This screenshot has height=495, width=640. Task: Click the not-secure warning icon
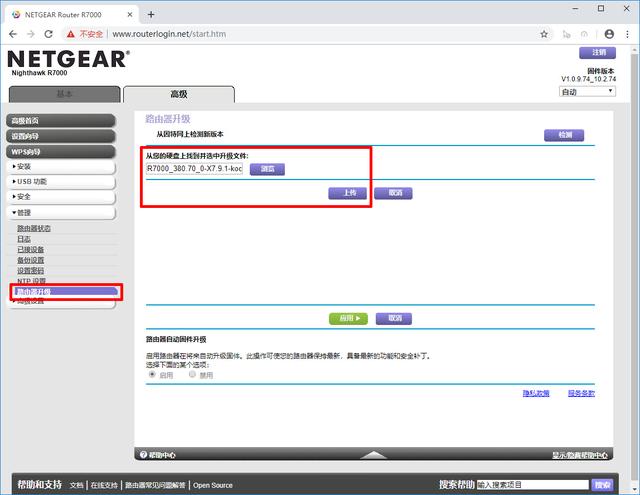(x=71, y=34)
